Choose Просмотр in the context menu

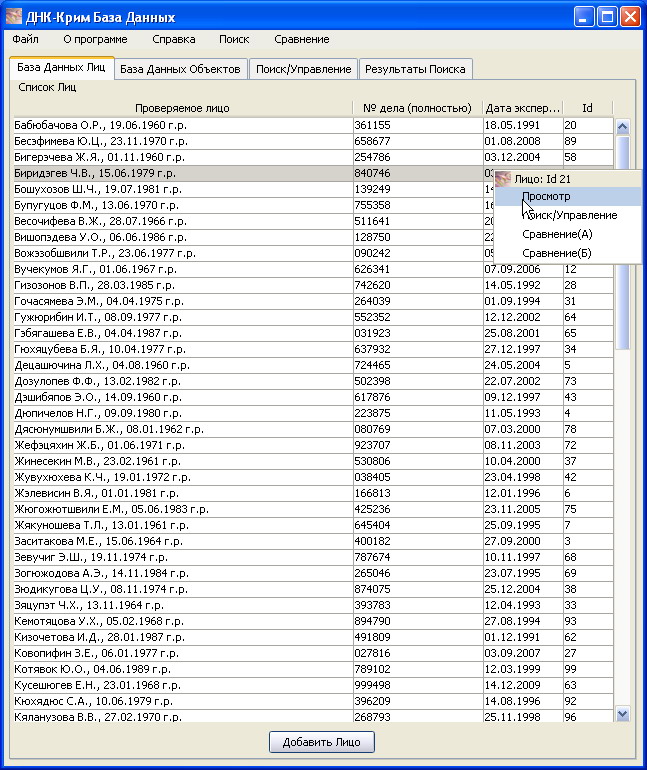[568, 196]
